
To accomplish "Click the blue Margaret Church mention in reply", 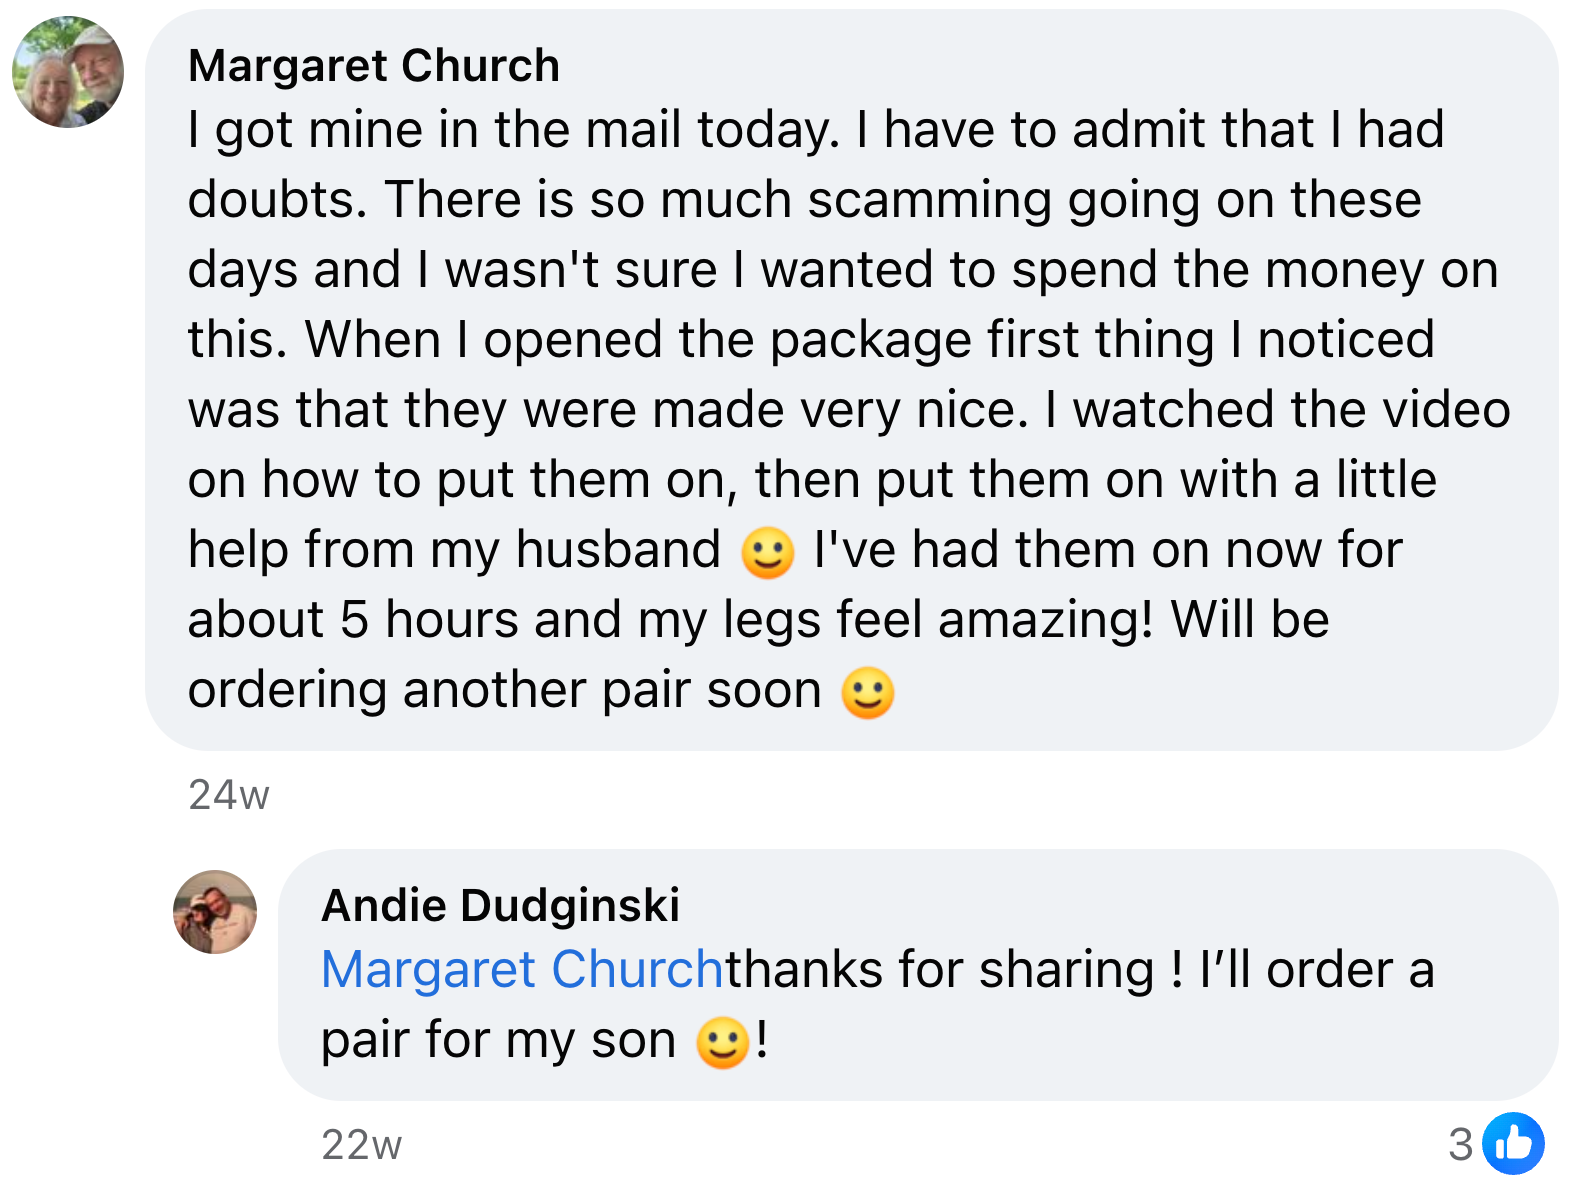I will [521, 970].
